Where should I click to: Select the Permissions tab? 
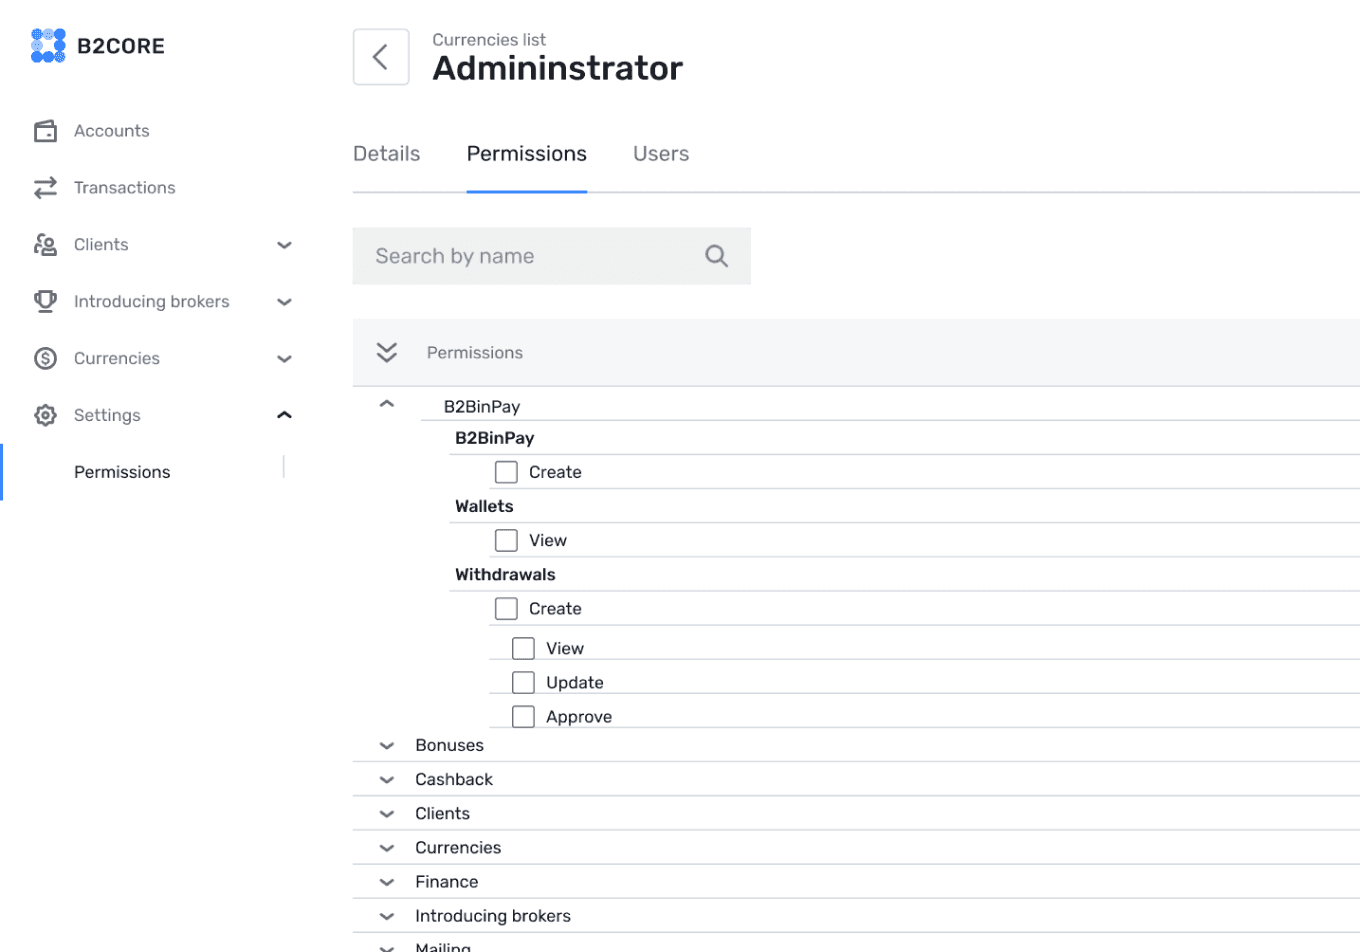tap(527, 154)
